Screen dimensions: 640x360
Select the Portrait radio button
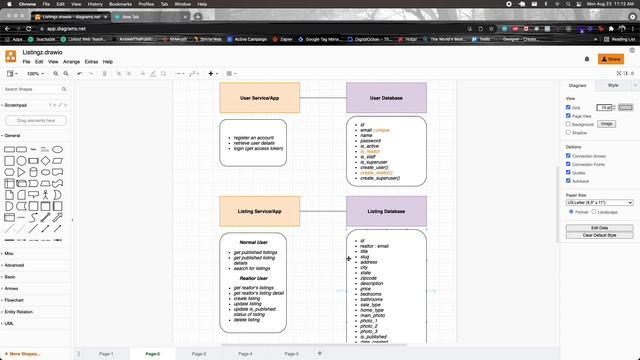[571, 212]
